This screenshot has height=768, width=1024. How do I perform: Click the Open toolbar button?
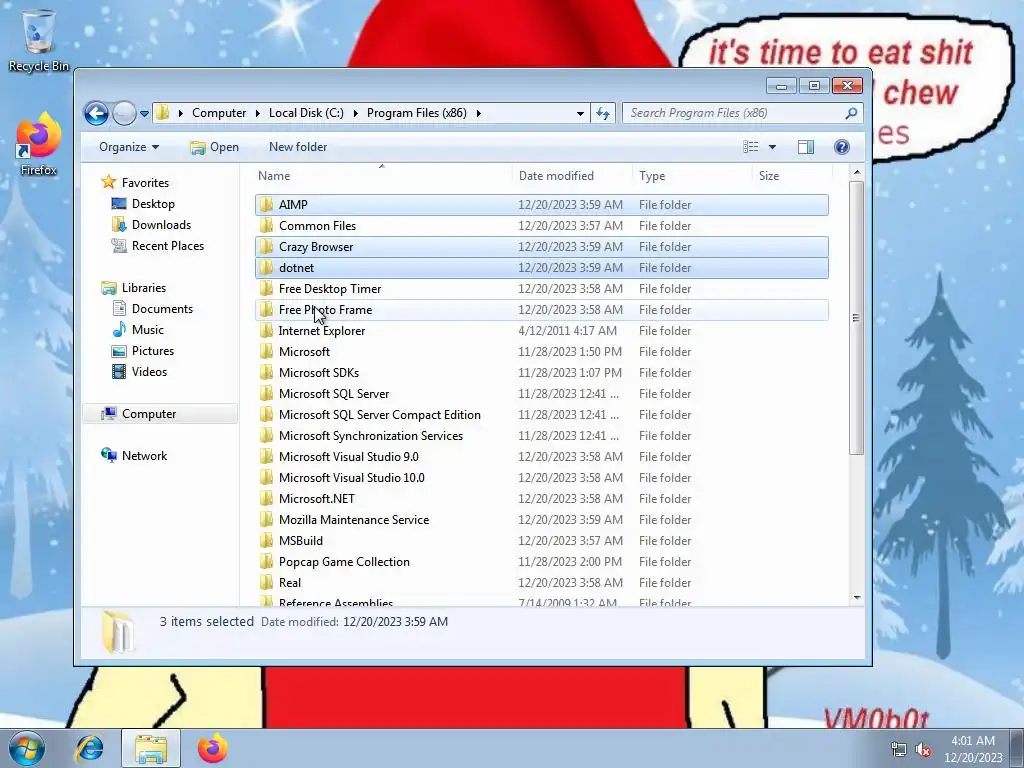coord(214,147)
